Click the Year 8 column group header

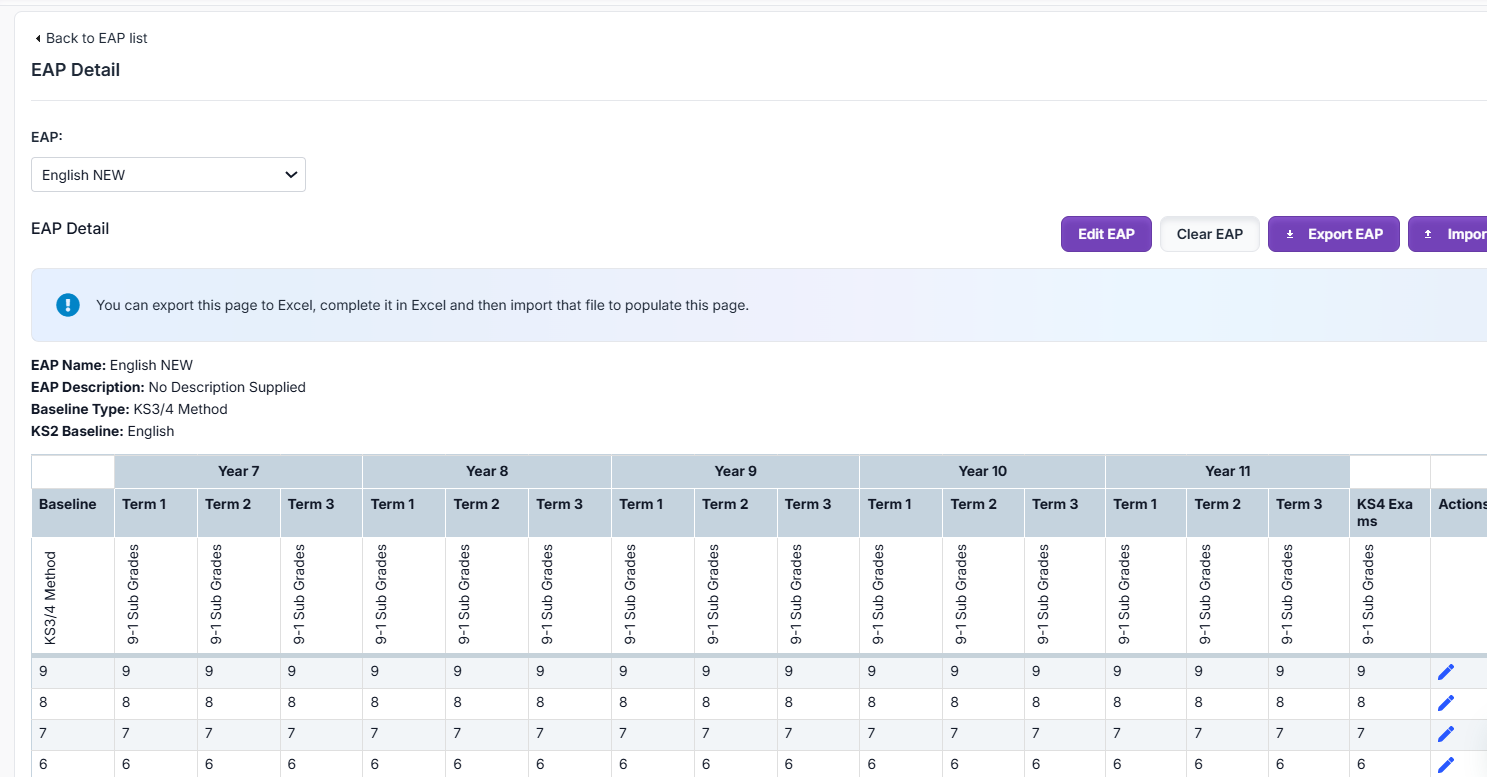(x=487, y=471)
